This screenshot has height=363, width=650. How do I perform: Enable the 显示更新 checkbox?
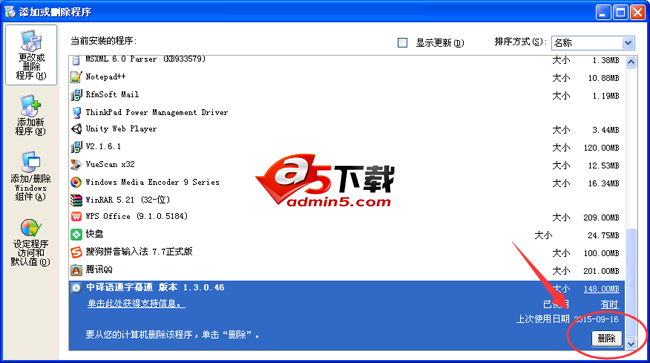tap(403, 43)
